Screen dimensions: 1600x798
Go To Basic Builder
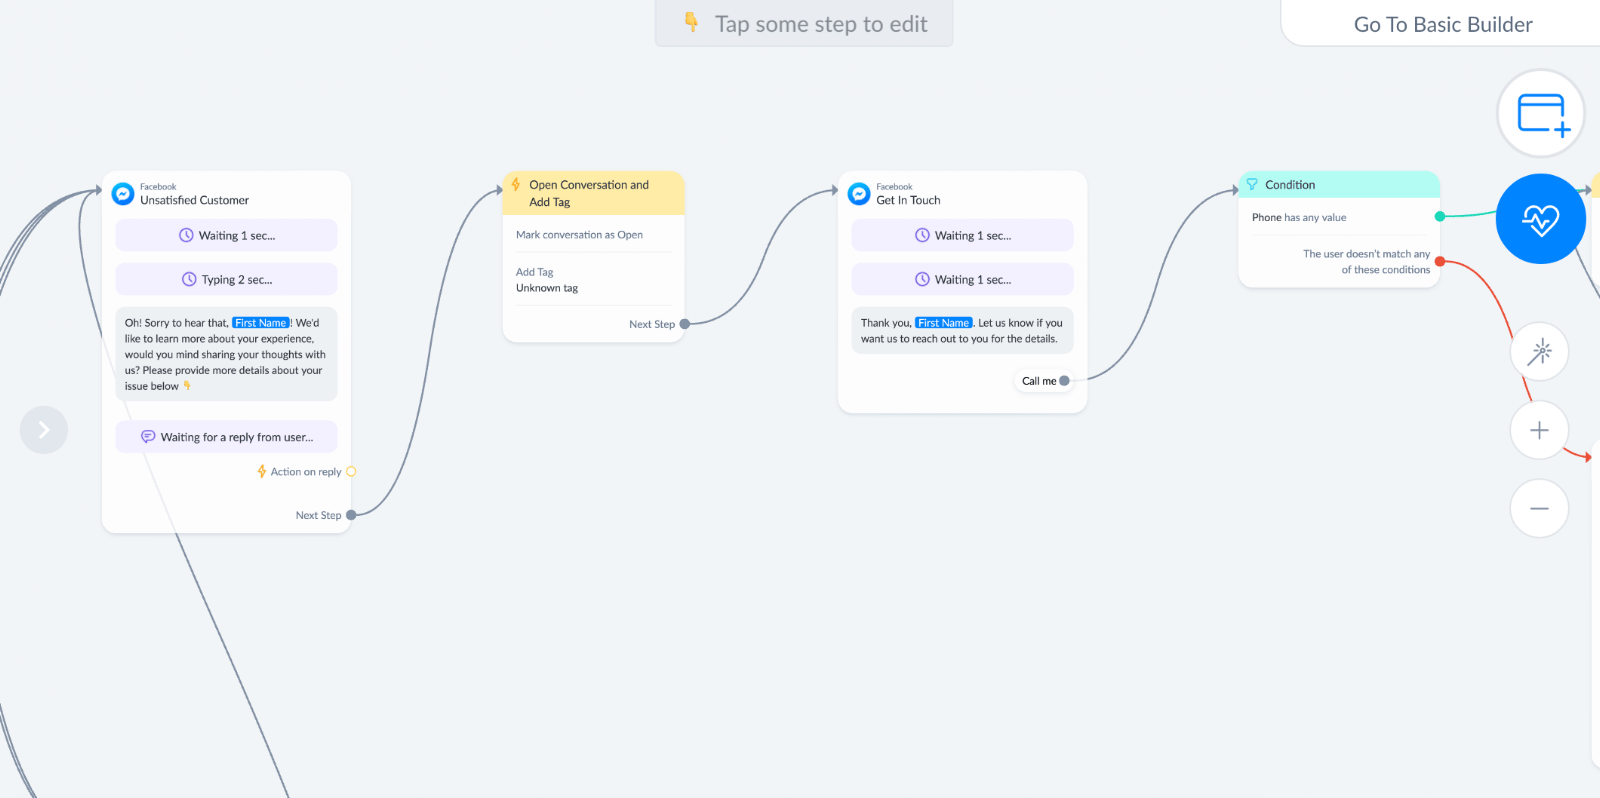coord(1443,24)
